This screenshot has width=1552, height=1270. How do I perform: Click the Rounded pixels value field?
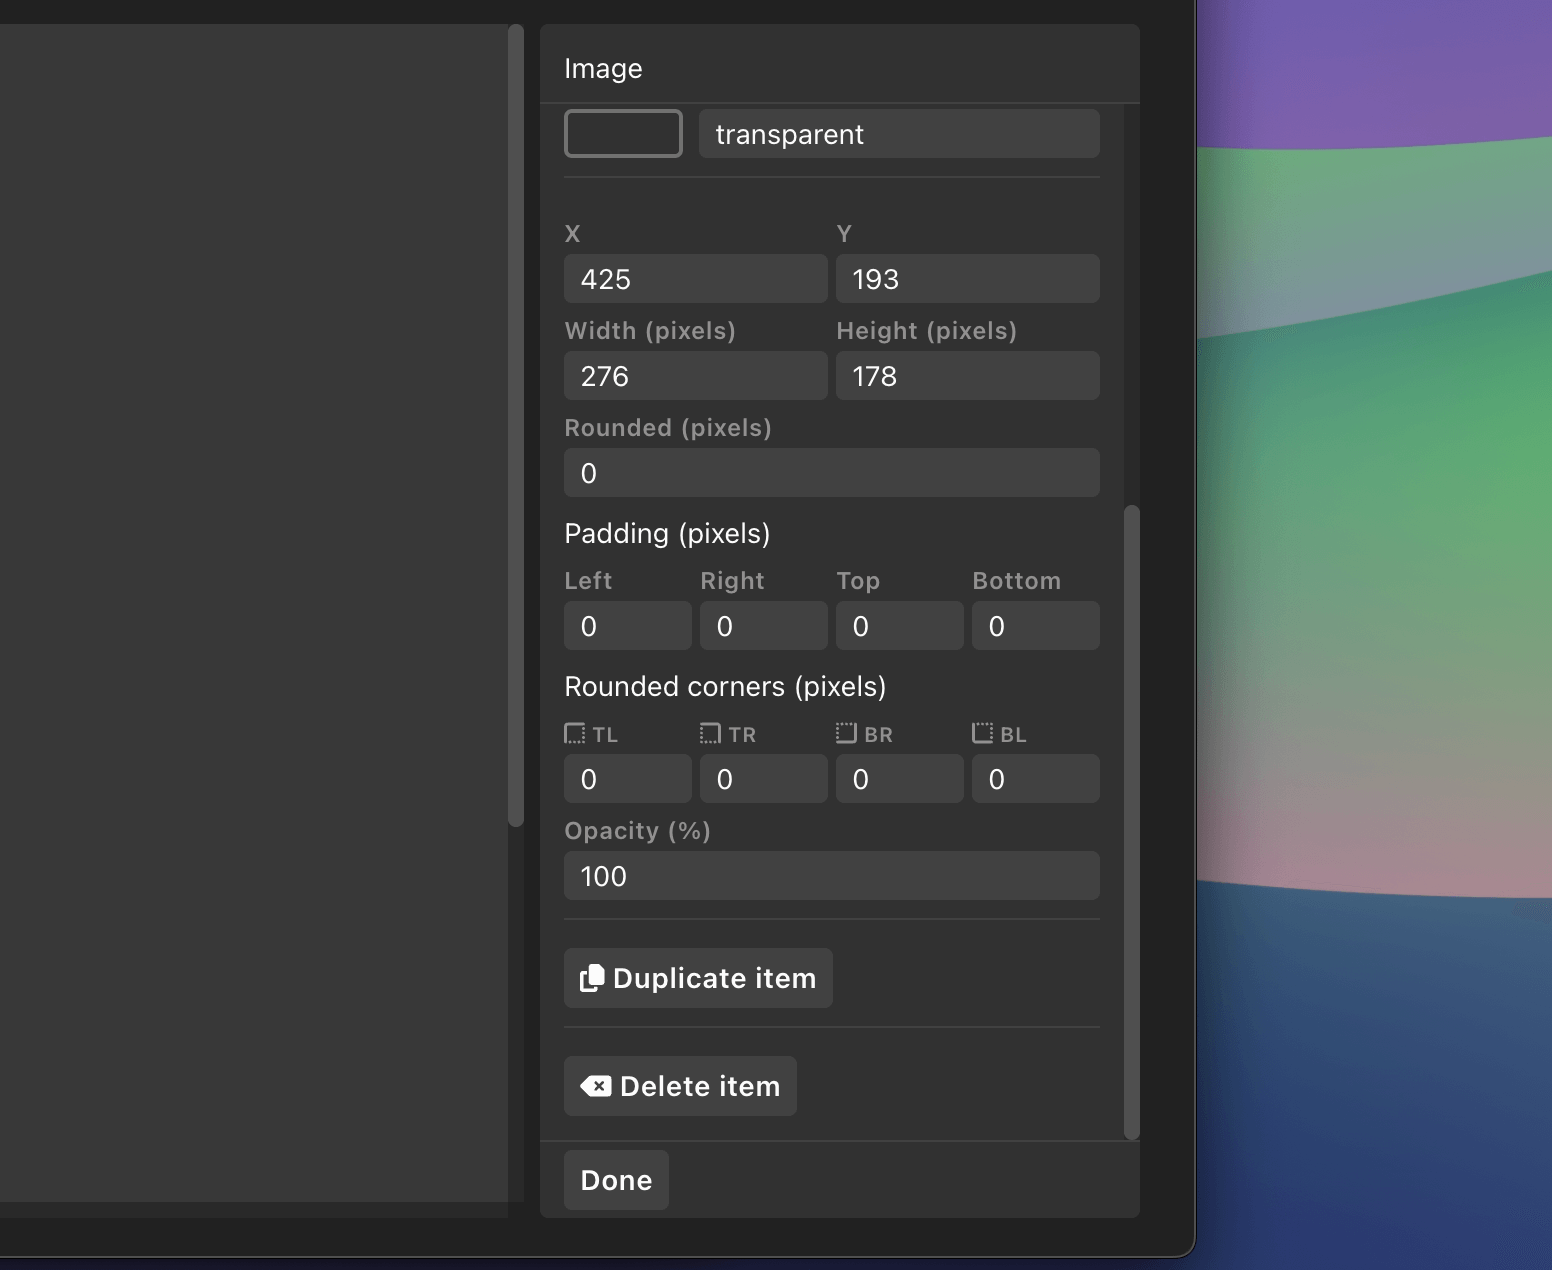point(831,472)
